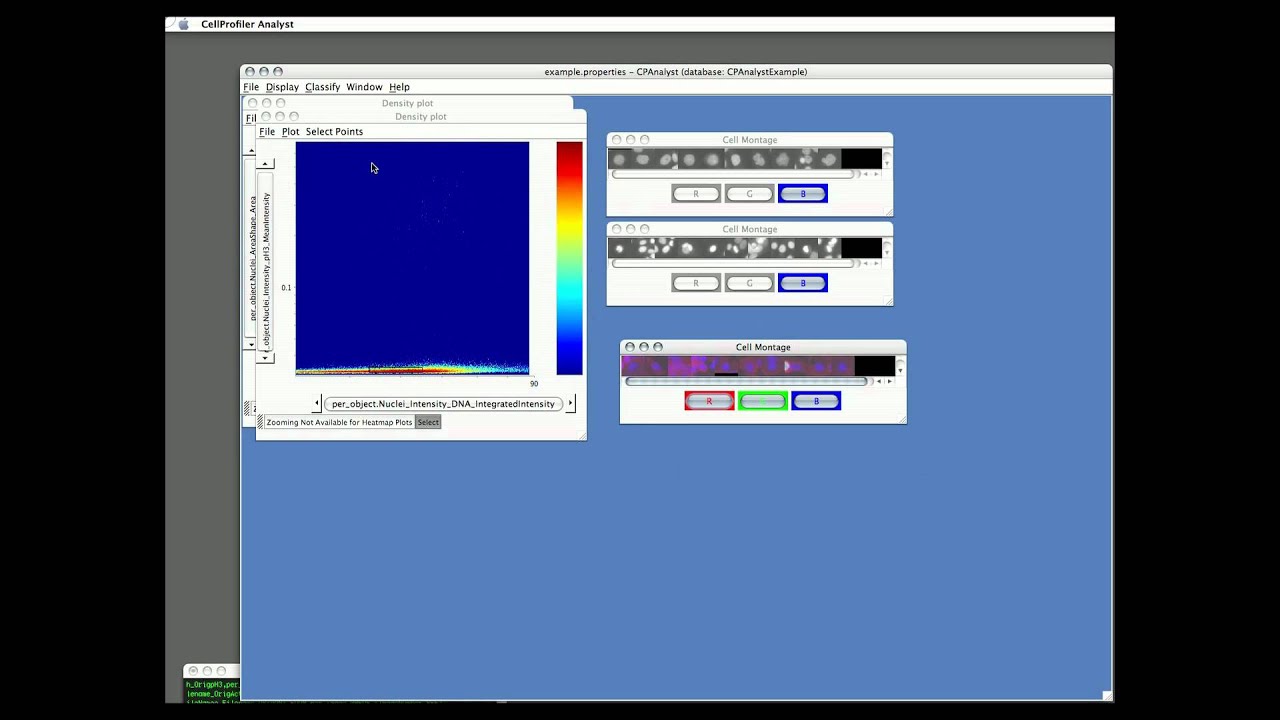The image size is (1280, 720).
Task: Click the down arrow below AreaShape_Area axis
Action: pos(250,344)
